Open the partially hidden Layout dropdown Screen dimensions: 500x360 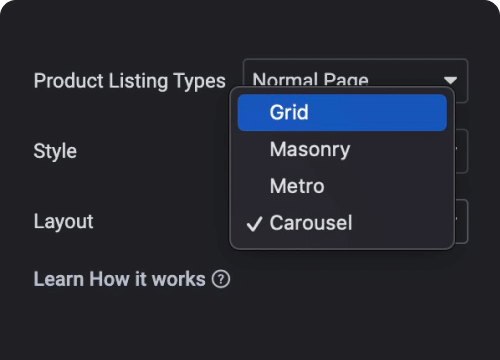pyautogui.click(x=462, y=221)
